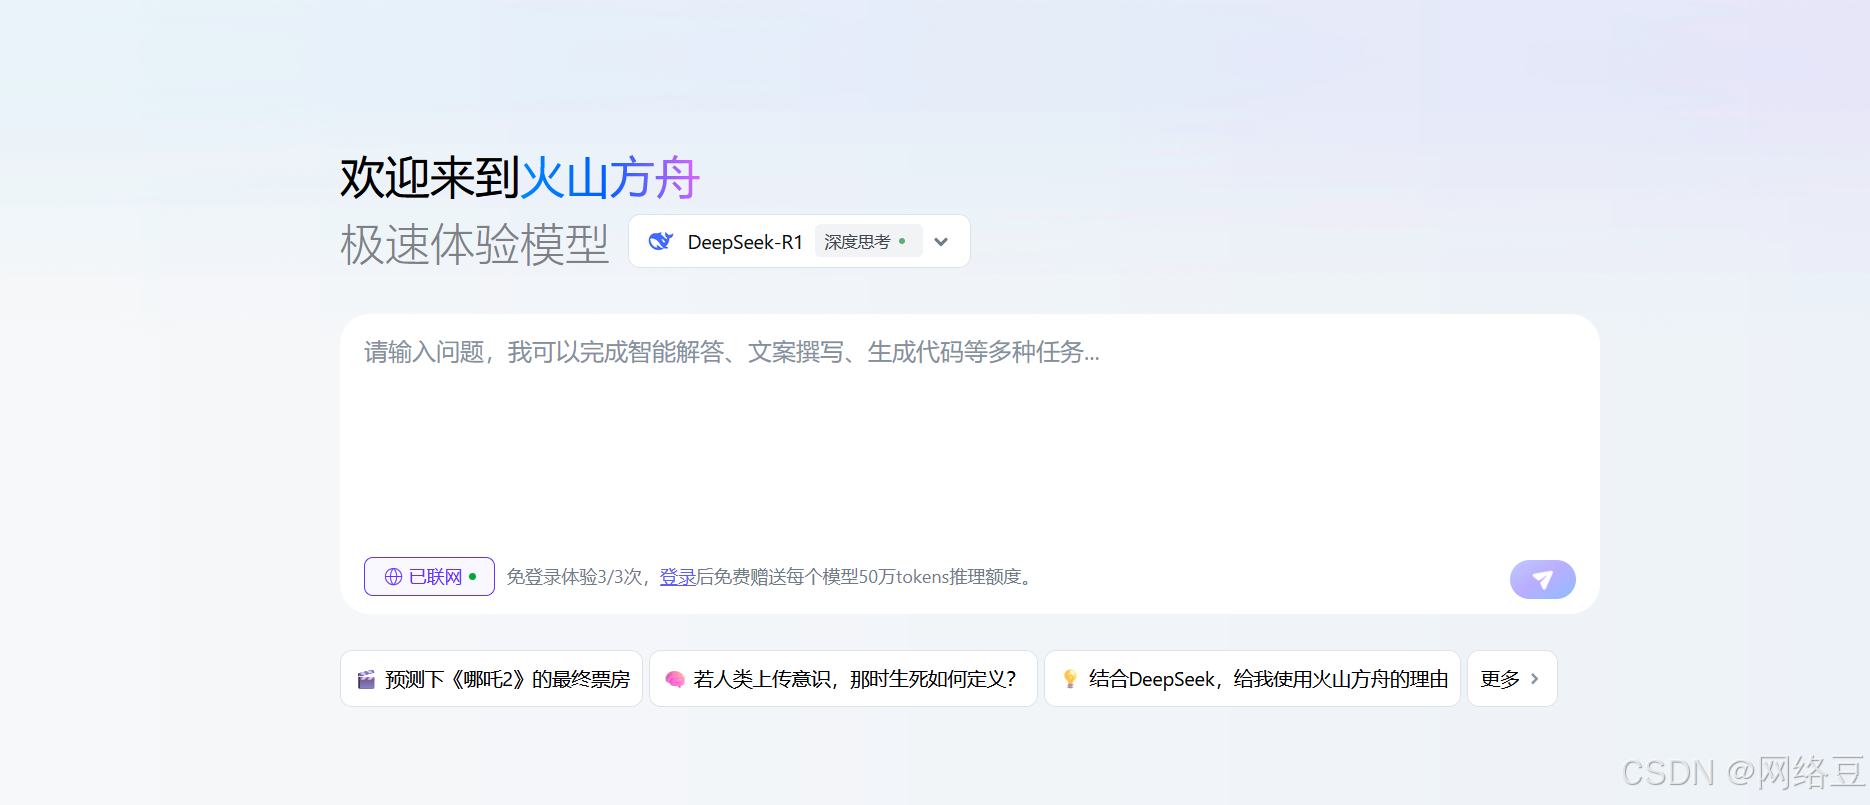Screen dimensions: 1870x805
Task: Click the lightbulb icon on 结合DeepSeek suggestion
Action: tap(1070, 679)
